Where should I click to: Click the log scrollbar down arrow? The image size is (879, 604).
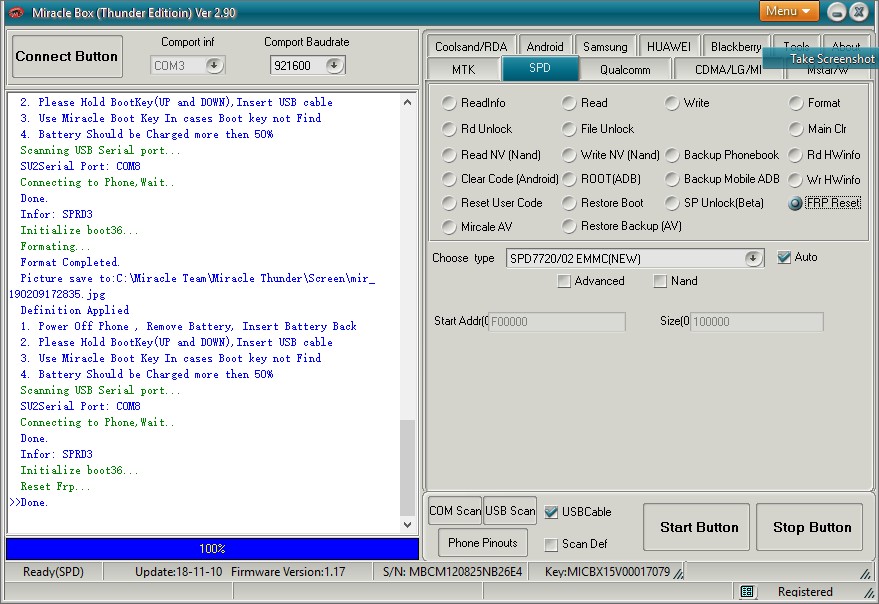tap(407, 525)
